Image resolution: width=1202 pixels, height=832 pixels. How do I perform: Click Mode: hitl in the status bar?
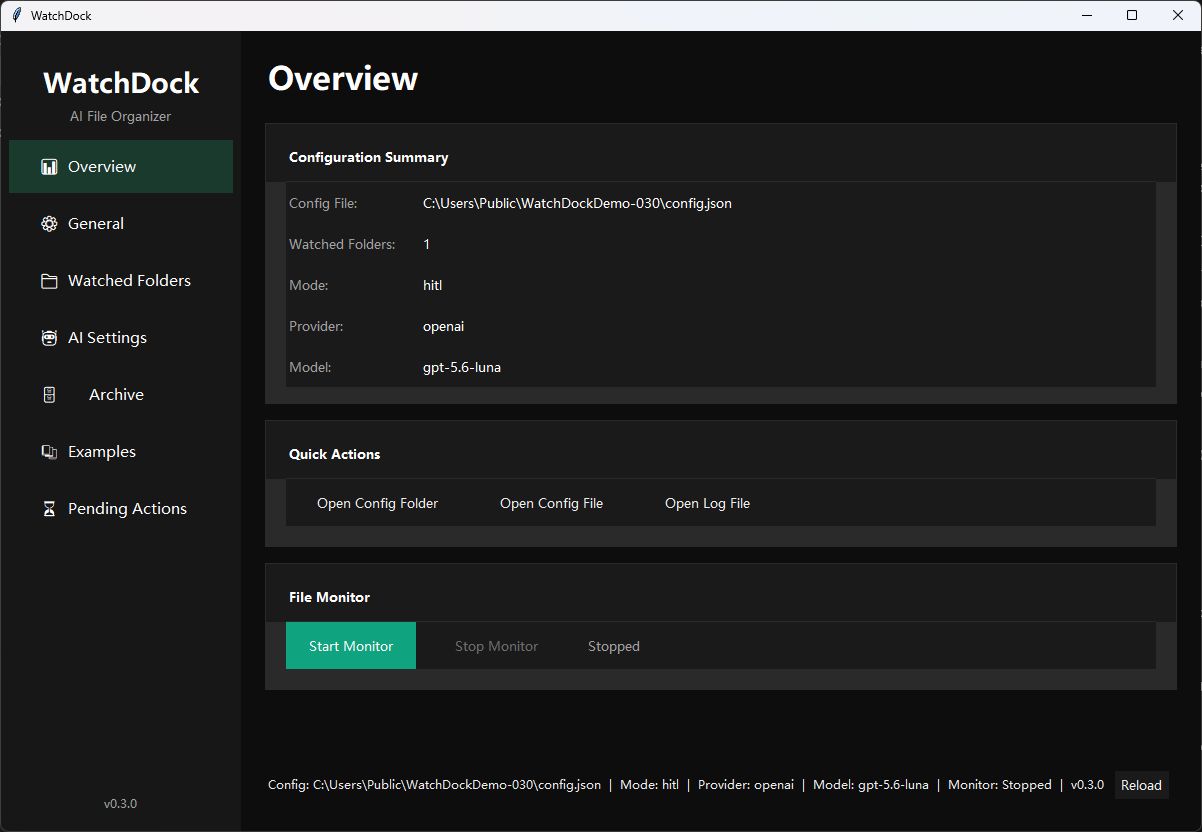(649, 785)
